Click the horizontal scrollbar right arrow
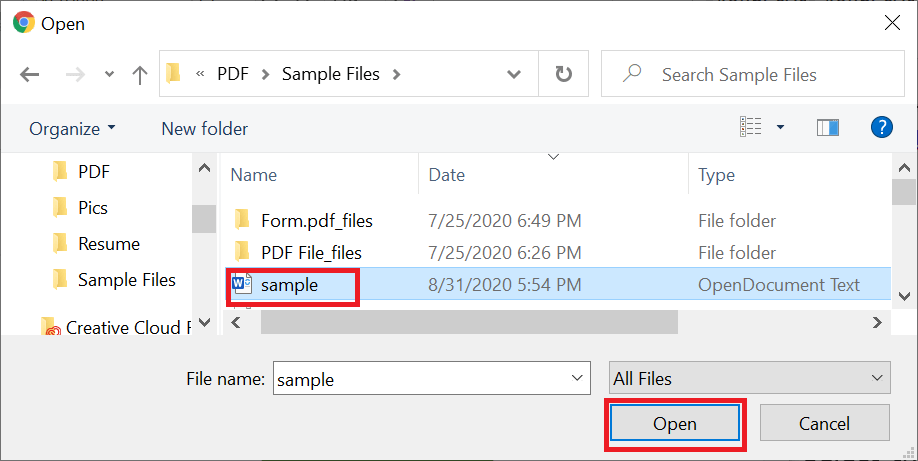This screenshot has width=918, height=461. tap(876, 322)
